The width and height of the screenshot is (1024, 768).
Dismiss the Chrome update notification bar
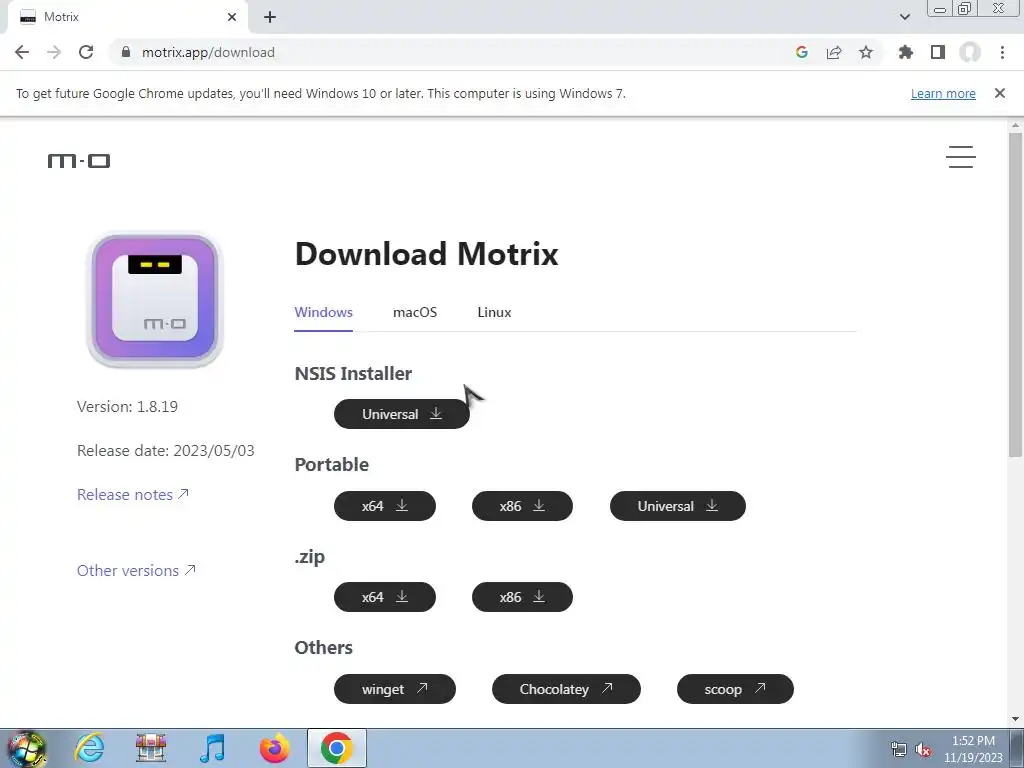click(x=1000, y=93)
